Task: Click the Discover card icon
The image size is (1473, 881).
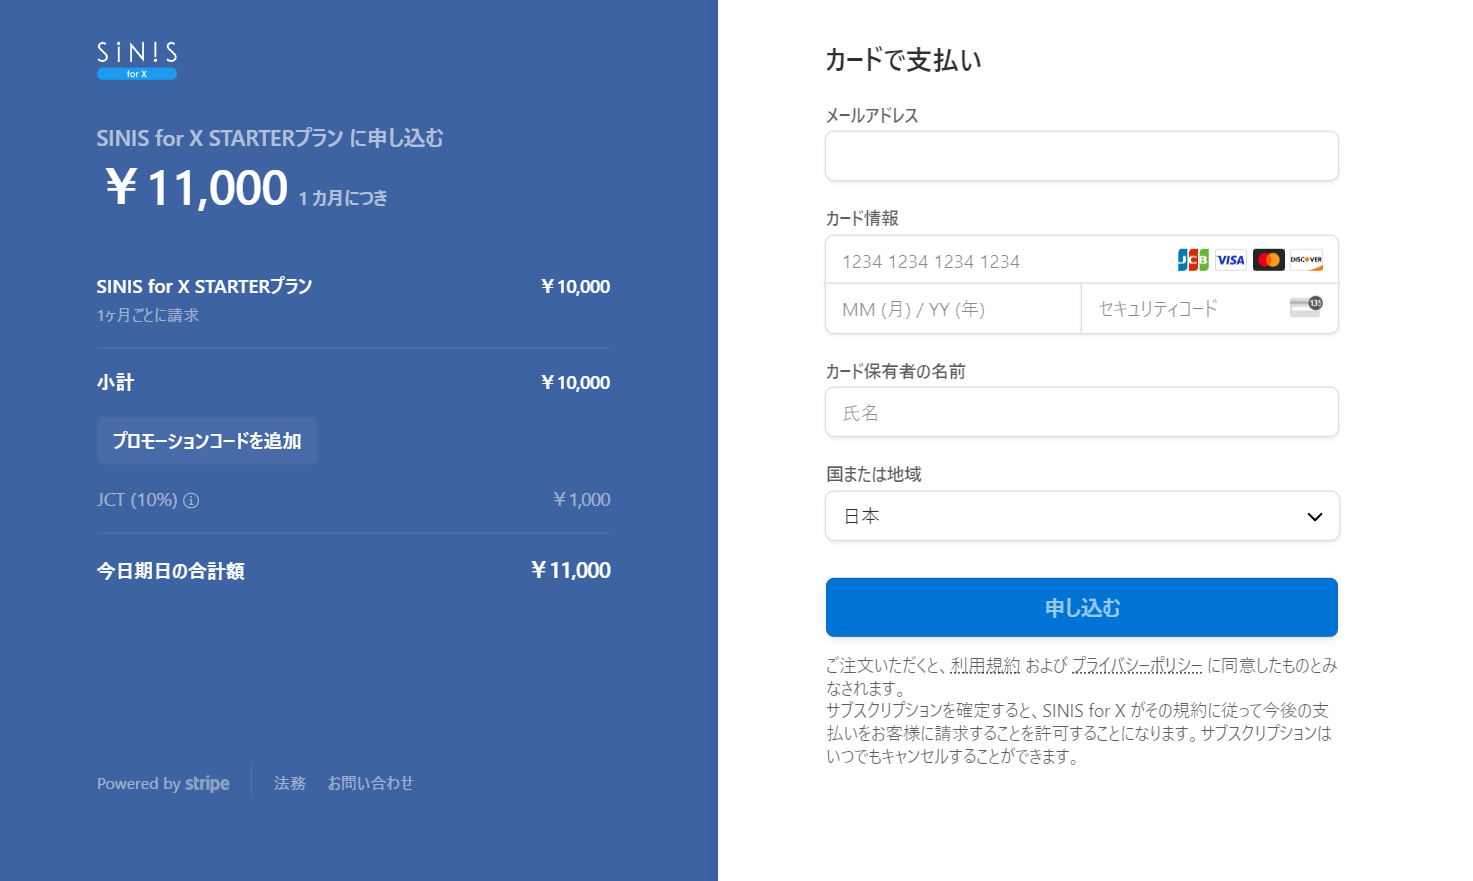Action: (1306, 260)
